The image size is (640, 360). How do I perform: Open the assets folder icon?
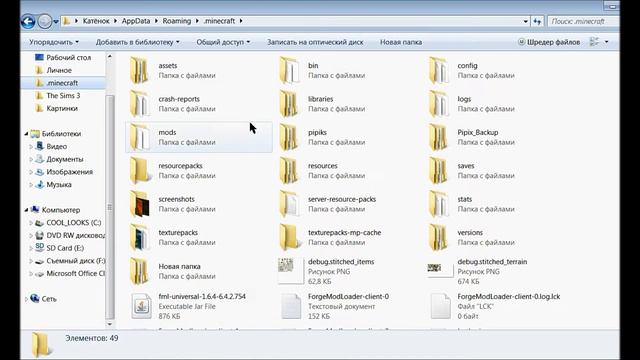pos(140,71)
